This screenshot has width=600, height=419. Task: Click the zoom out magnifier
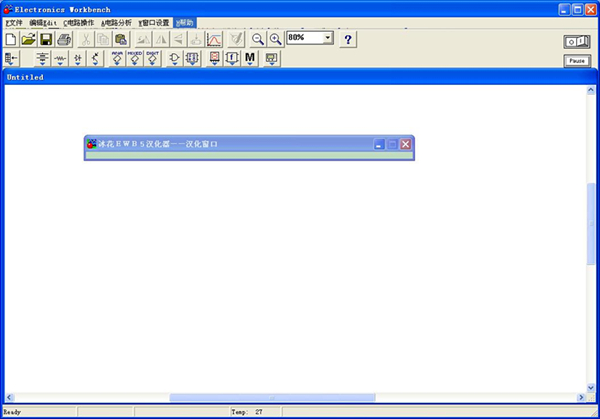pos(258,39)
